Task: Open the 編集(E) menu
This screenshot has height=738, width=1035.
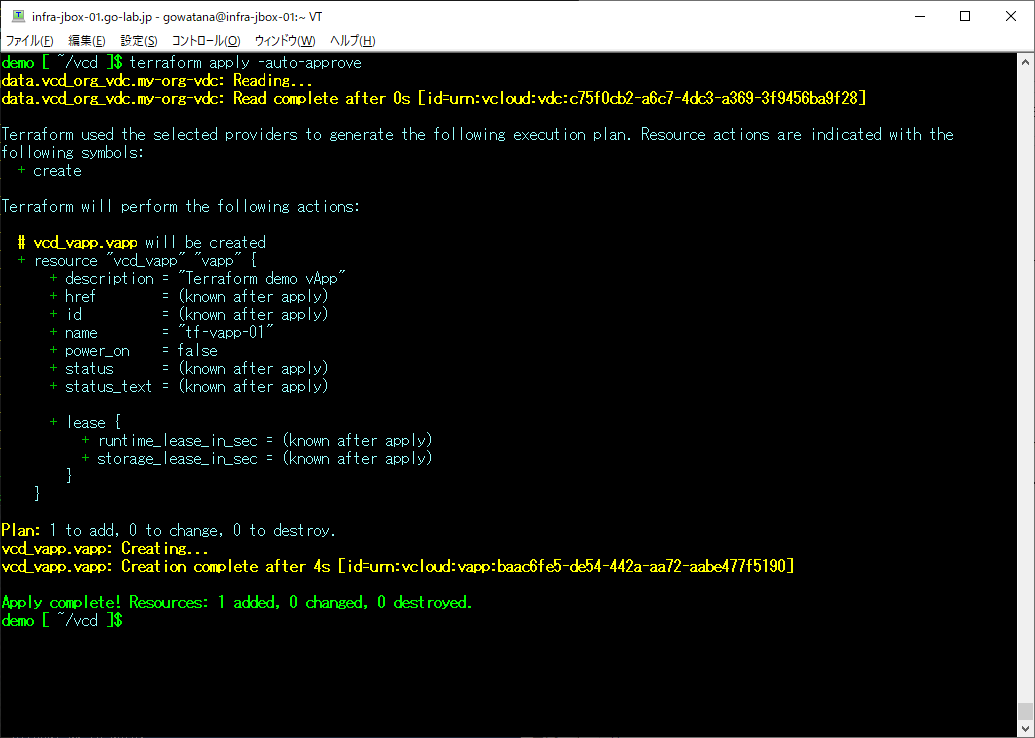Action: tap(86, 41)
